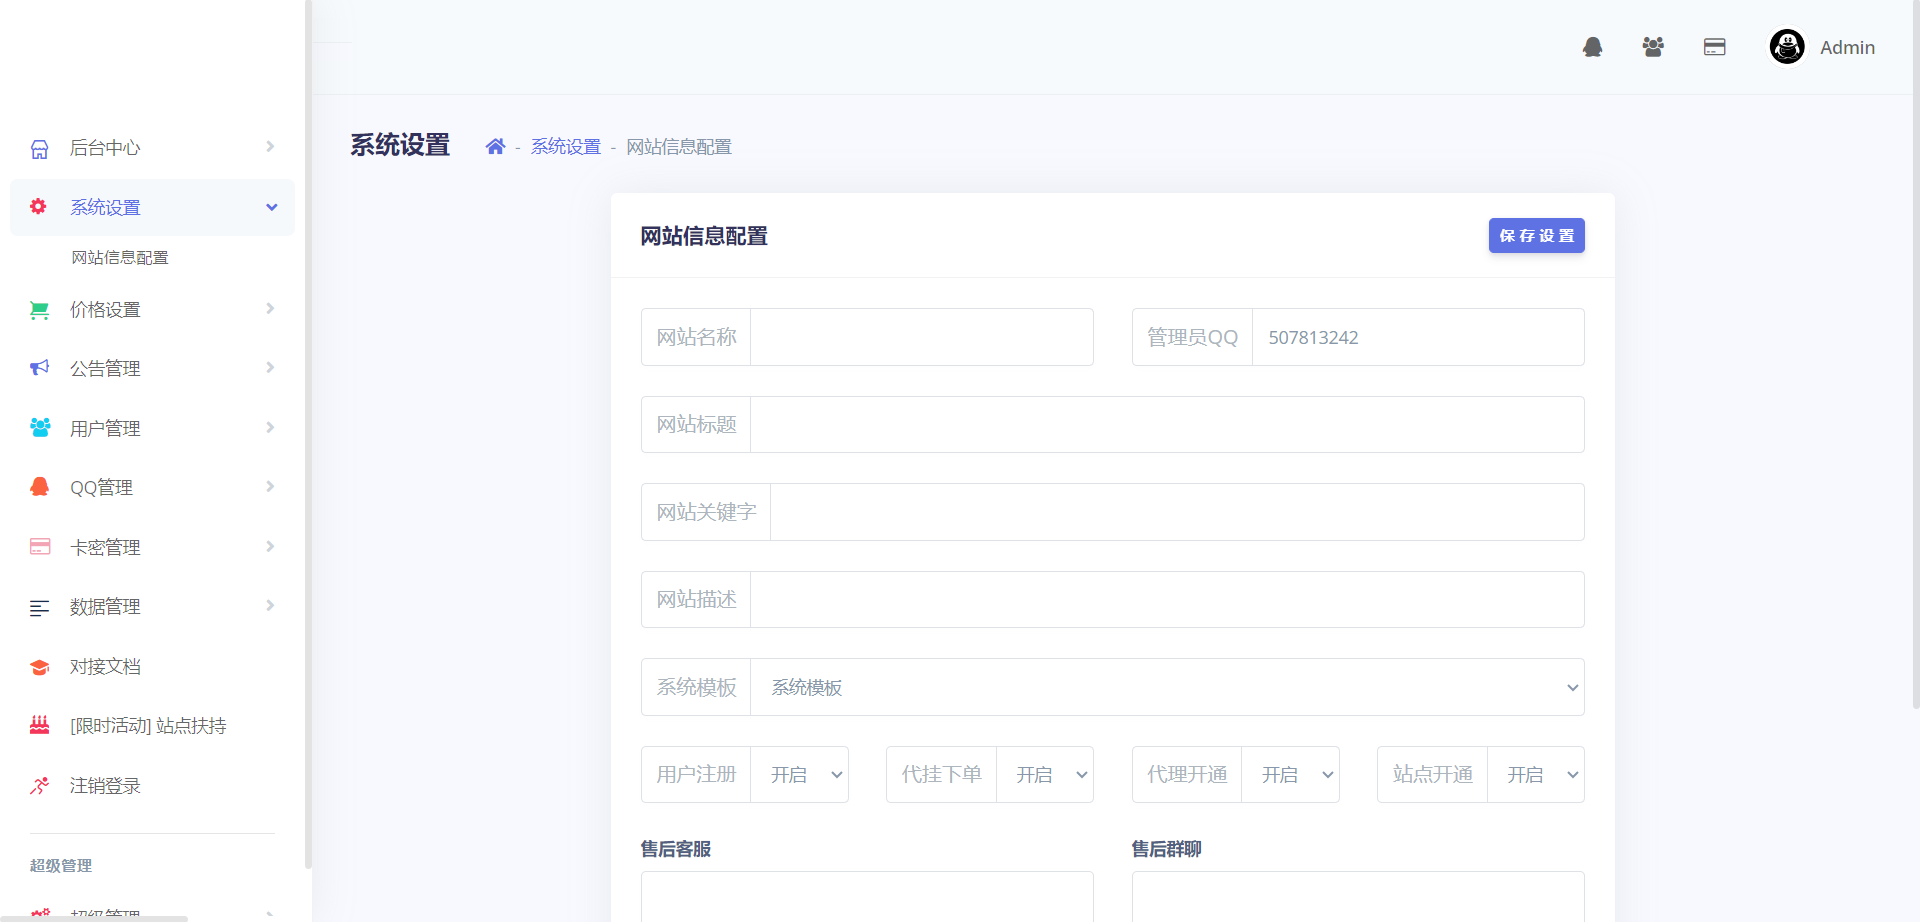Open [限时活动] 站点扶持 menu item
The width and height of the screenshot is (1920, 922).
point(152,726)
